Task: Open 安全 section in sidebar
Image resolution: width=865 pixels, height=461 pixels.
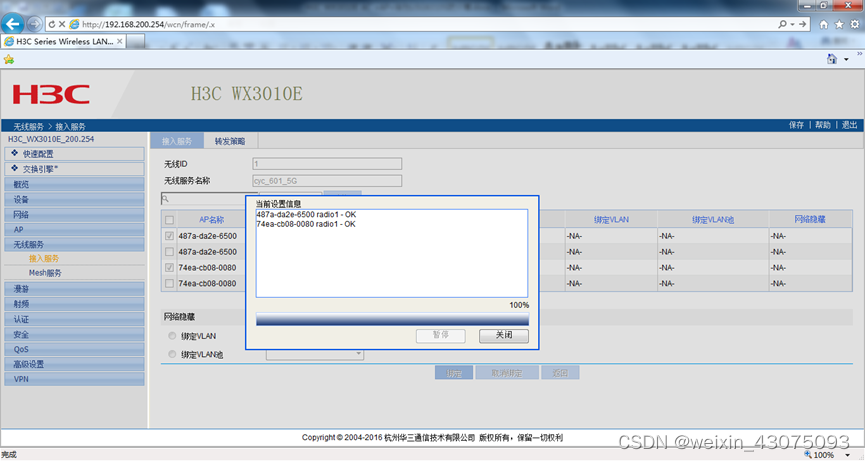Action: coord(74,334)
